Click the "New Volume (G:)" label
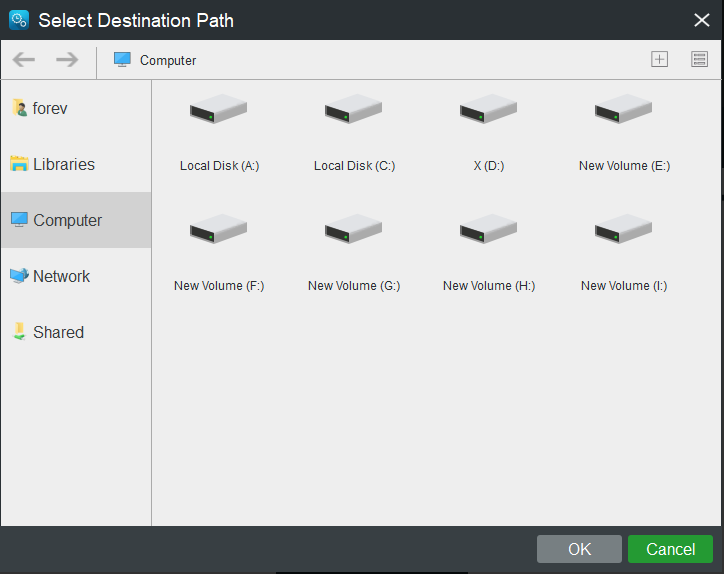 [x=354, y=286]
